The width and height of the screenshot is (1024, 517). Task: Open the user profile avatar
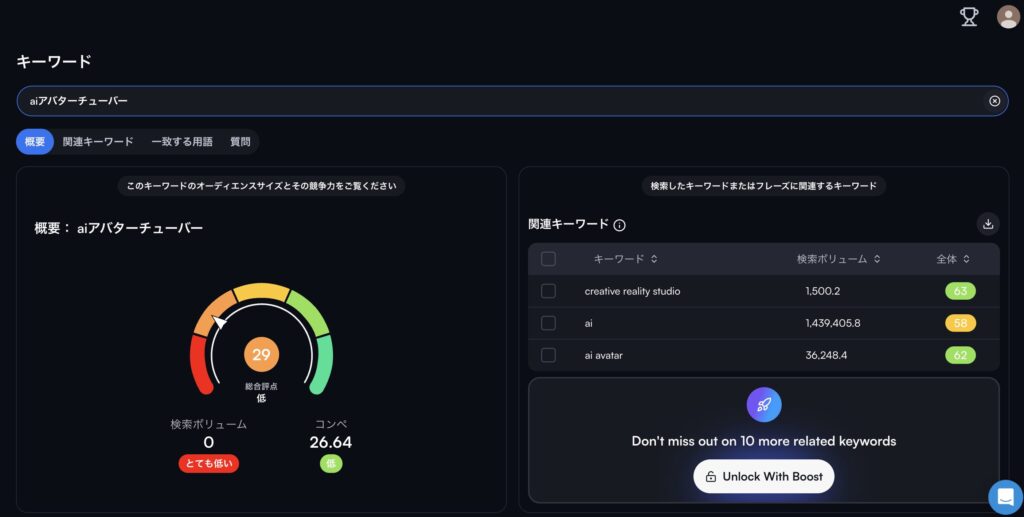click(1008, 16)
